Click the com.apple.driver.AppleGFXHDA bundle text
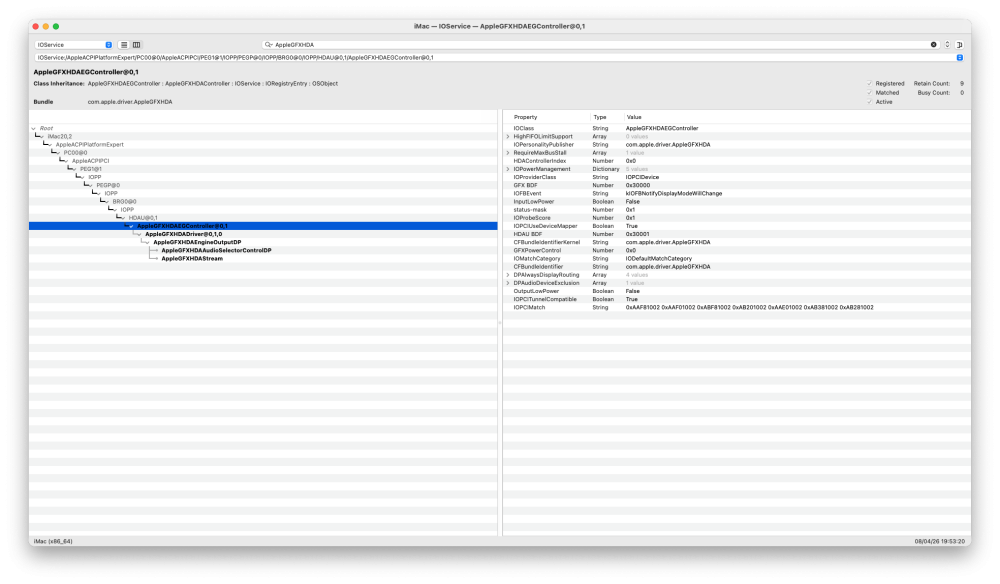The height and width of the screenshot is (584, 1000). pyautogui.click(x=130, y=102)
